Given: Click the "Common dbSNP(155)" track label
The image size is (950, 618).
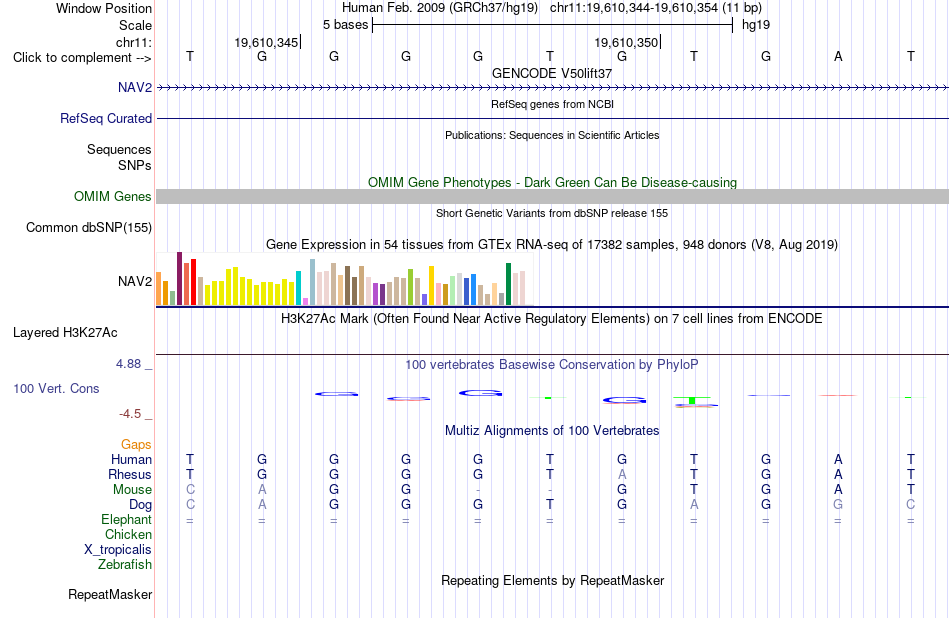Looking at the screenshot, I should coord(88,228).
